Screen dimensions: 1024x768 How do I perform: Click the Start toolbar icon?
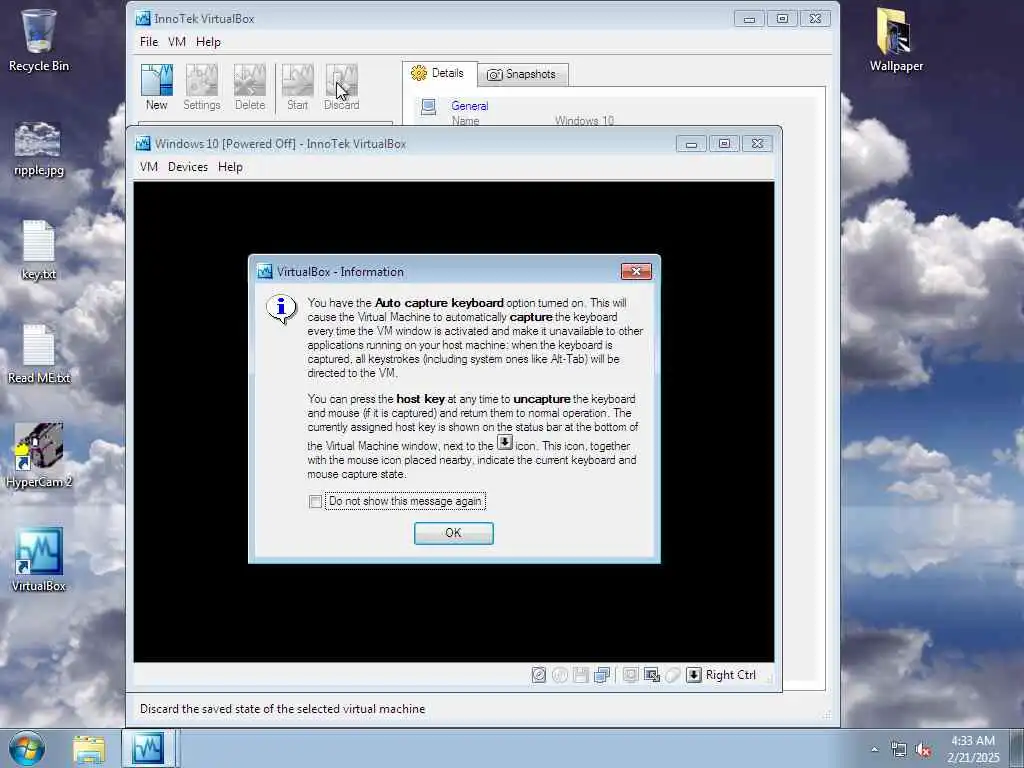(297, 87)
